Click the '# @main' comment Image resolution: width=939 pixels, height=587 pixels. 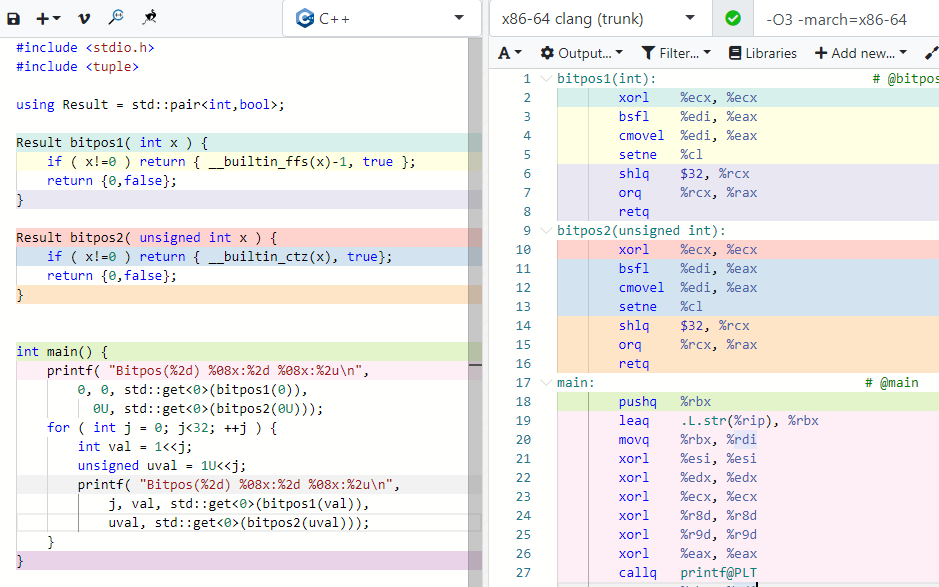coord(892,383)
